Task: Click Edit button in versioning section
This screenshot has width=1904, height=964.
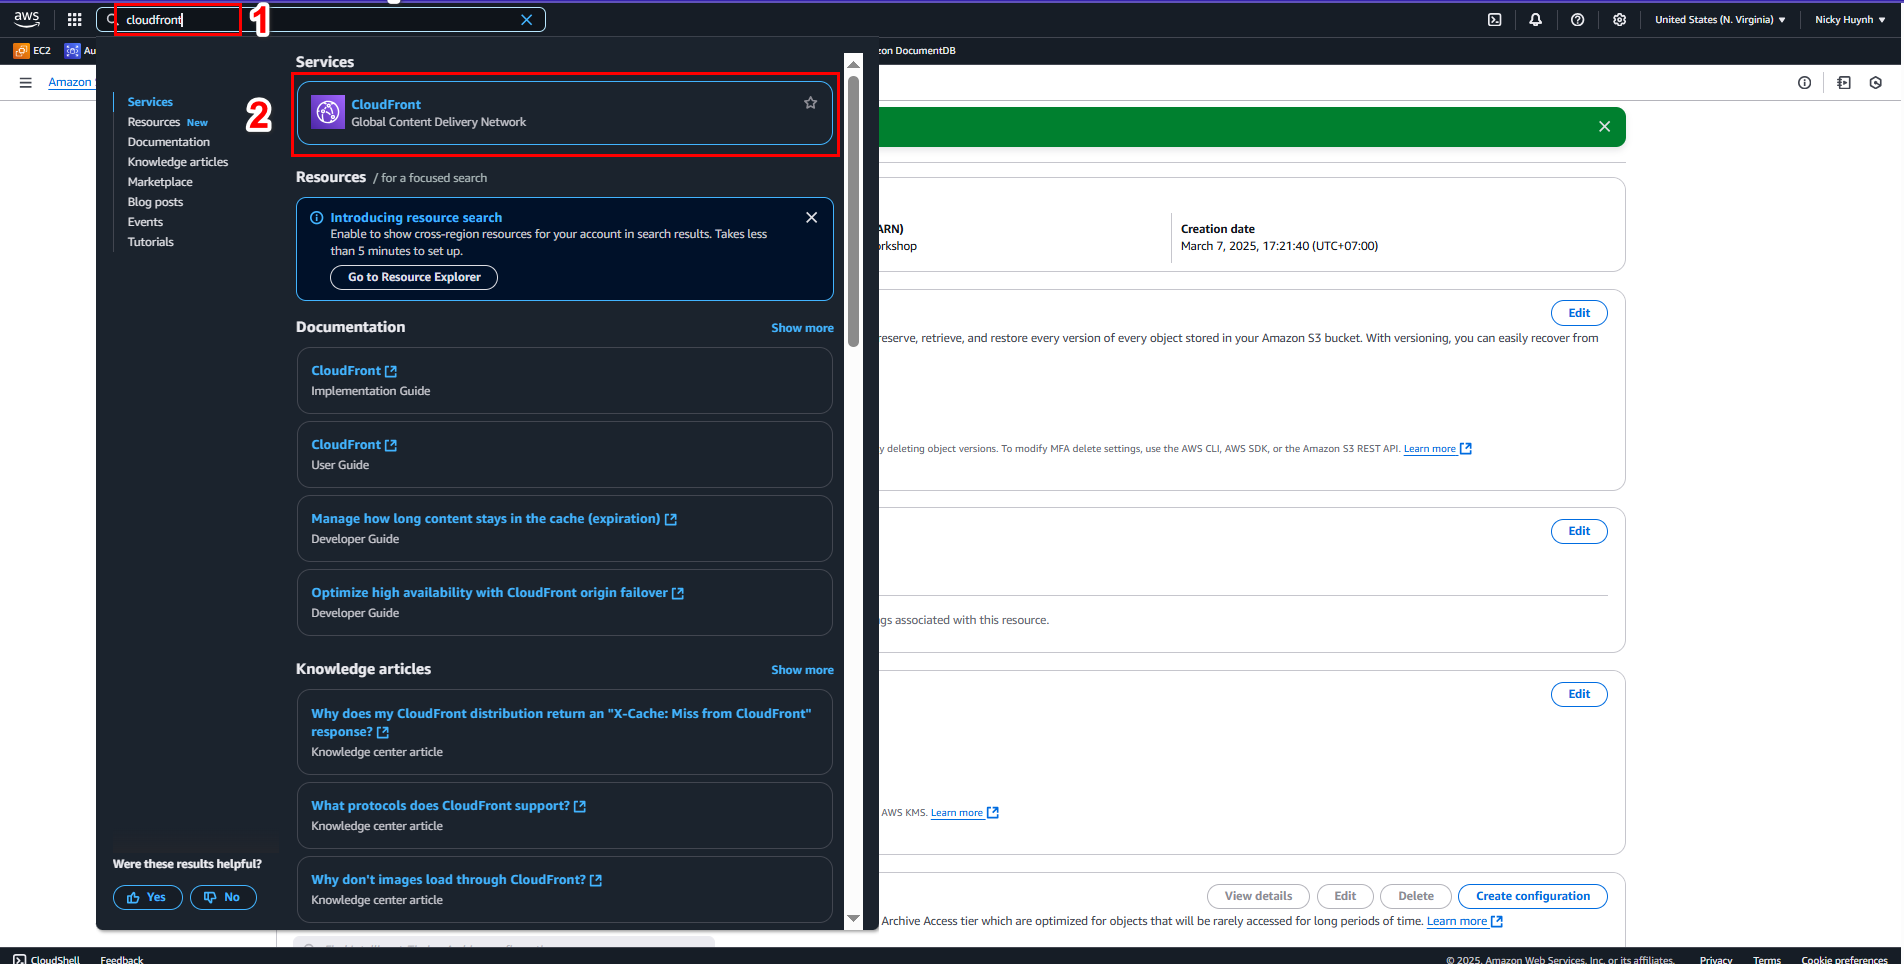Action: [x=1579, y=313]
